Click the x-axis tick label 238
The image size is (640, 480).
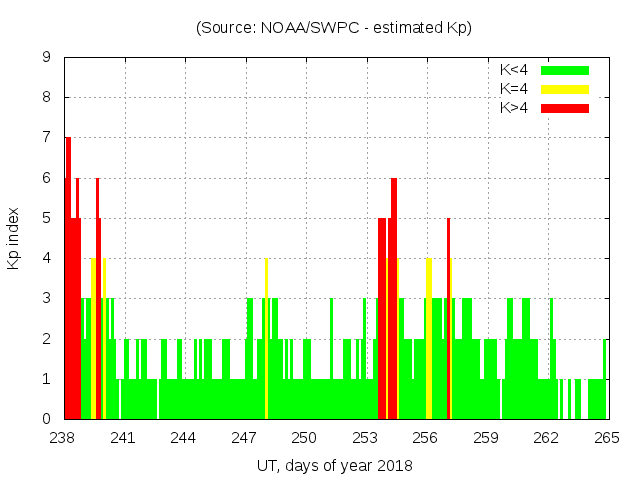63,438
